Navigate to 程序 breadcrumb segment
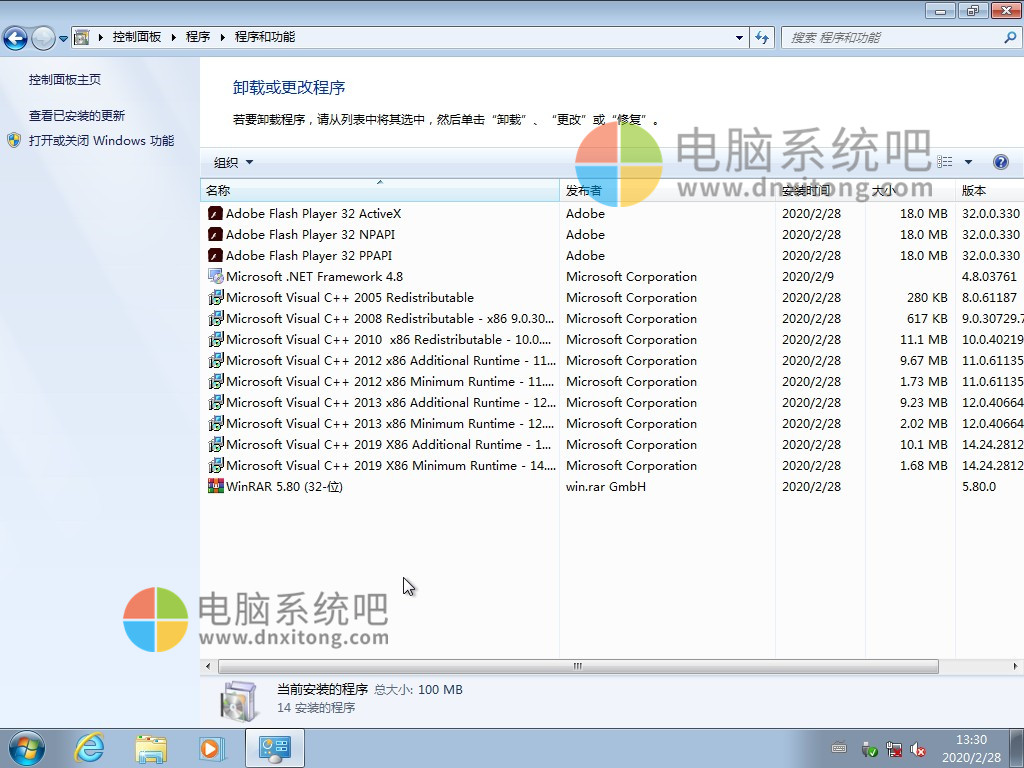The width and height of the screenshot is (1024, 768). click(x=198, y=37)
